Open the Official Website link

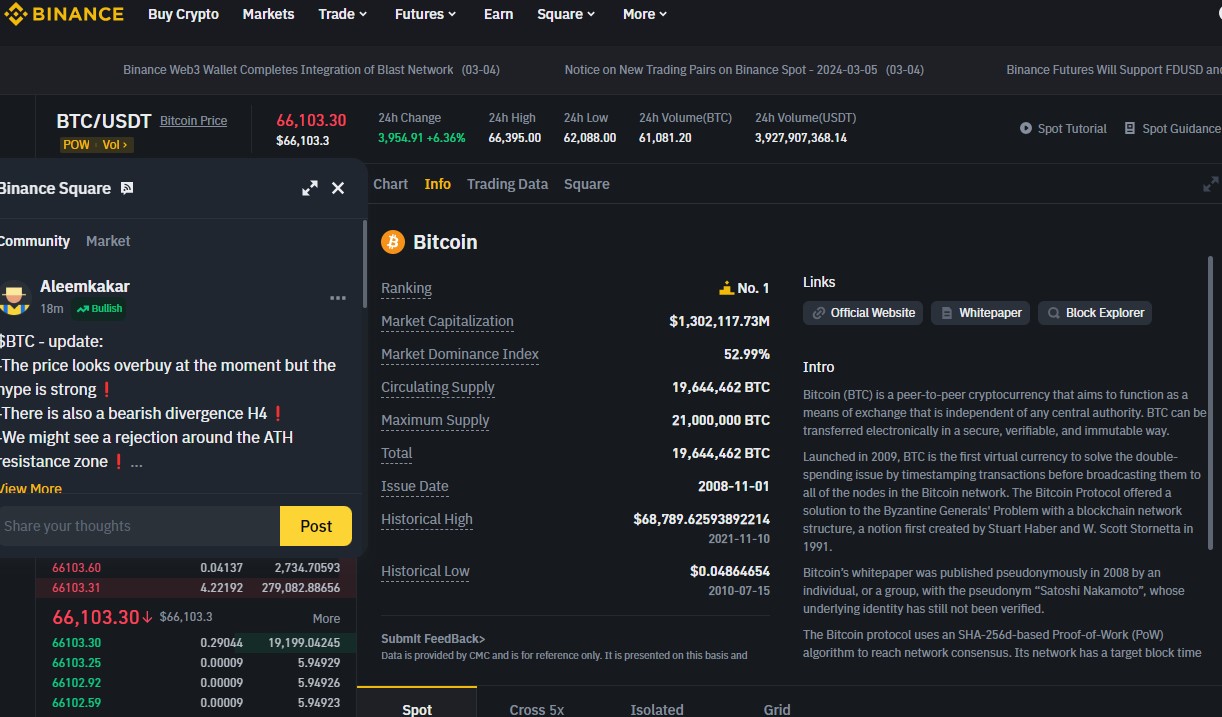[864, 313]
